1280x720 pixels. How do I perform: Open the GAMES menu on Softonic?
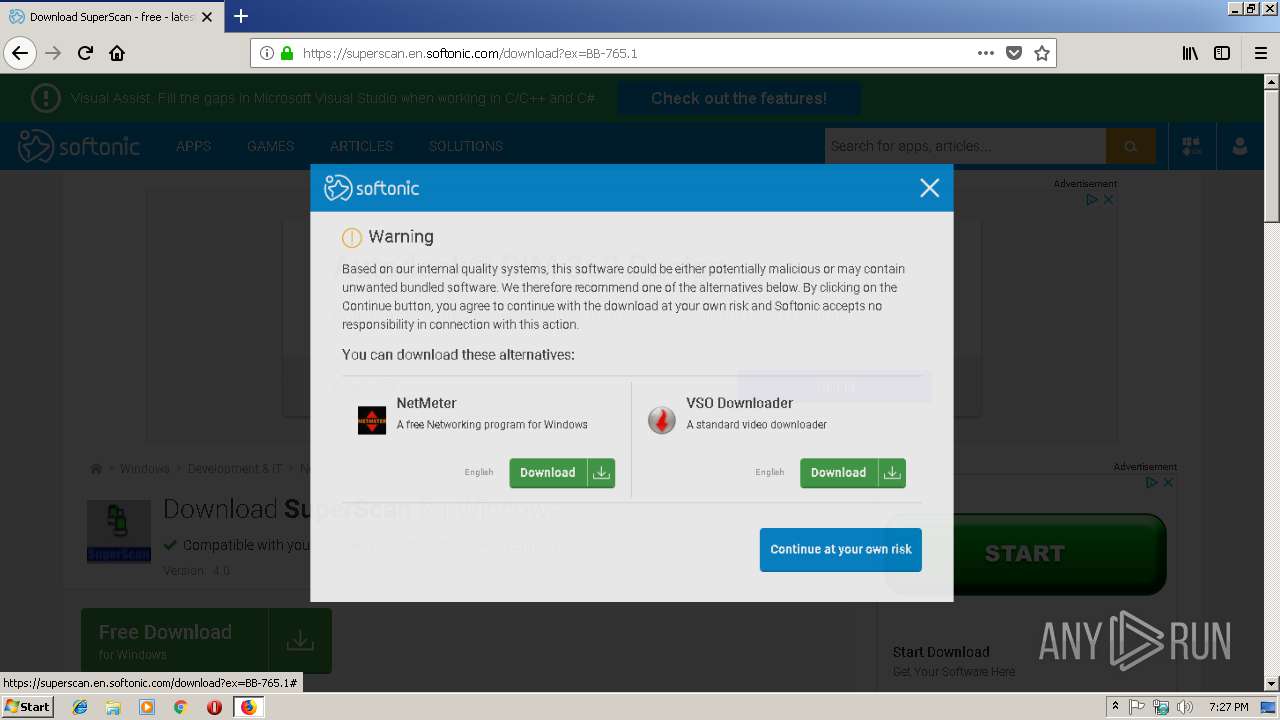pos(270,146)
